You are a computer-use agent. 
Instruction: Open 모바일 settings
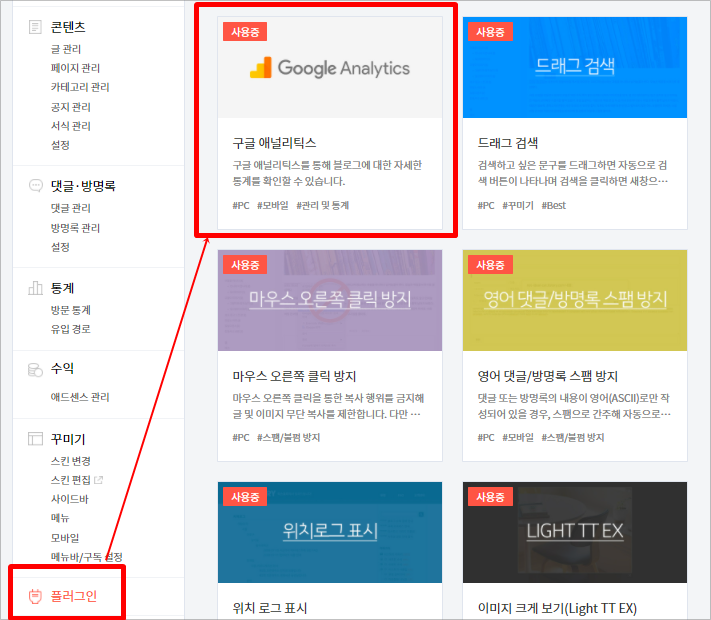coord(65,538)
